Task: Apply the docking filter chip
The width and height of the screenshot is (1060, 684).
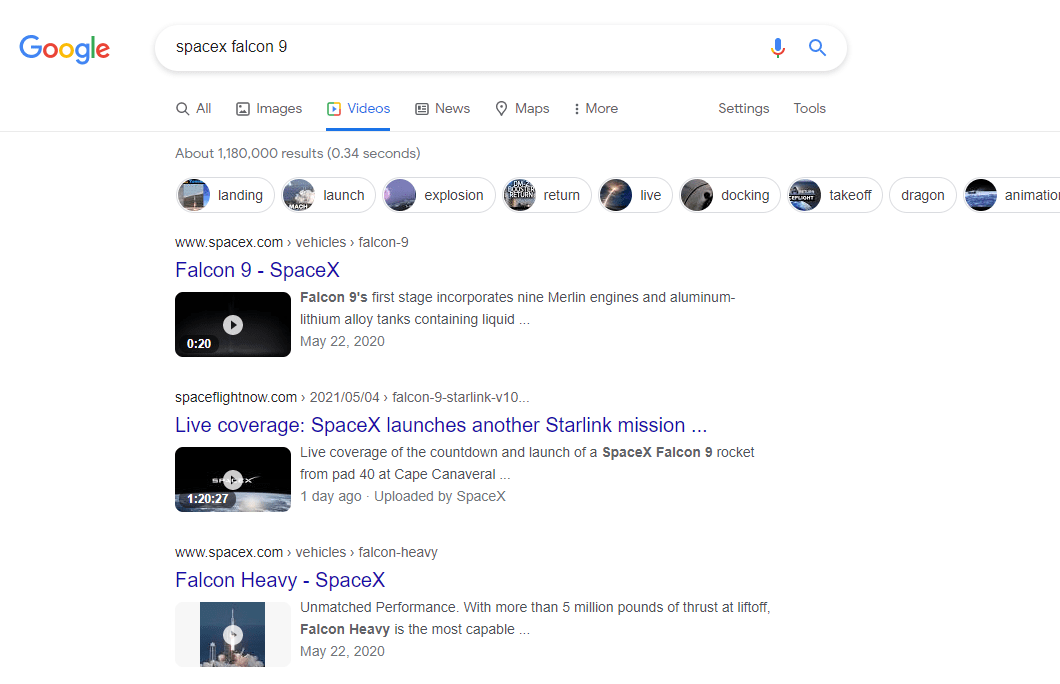Action: [x=729, y=195]
